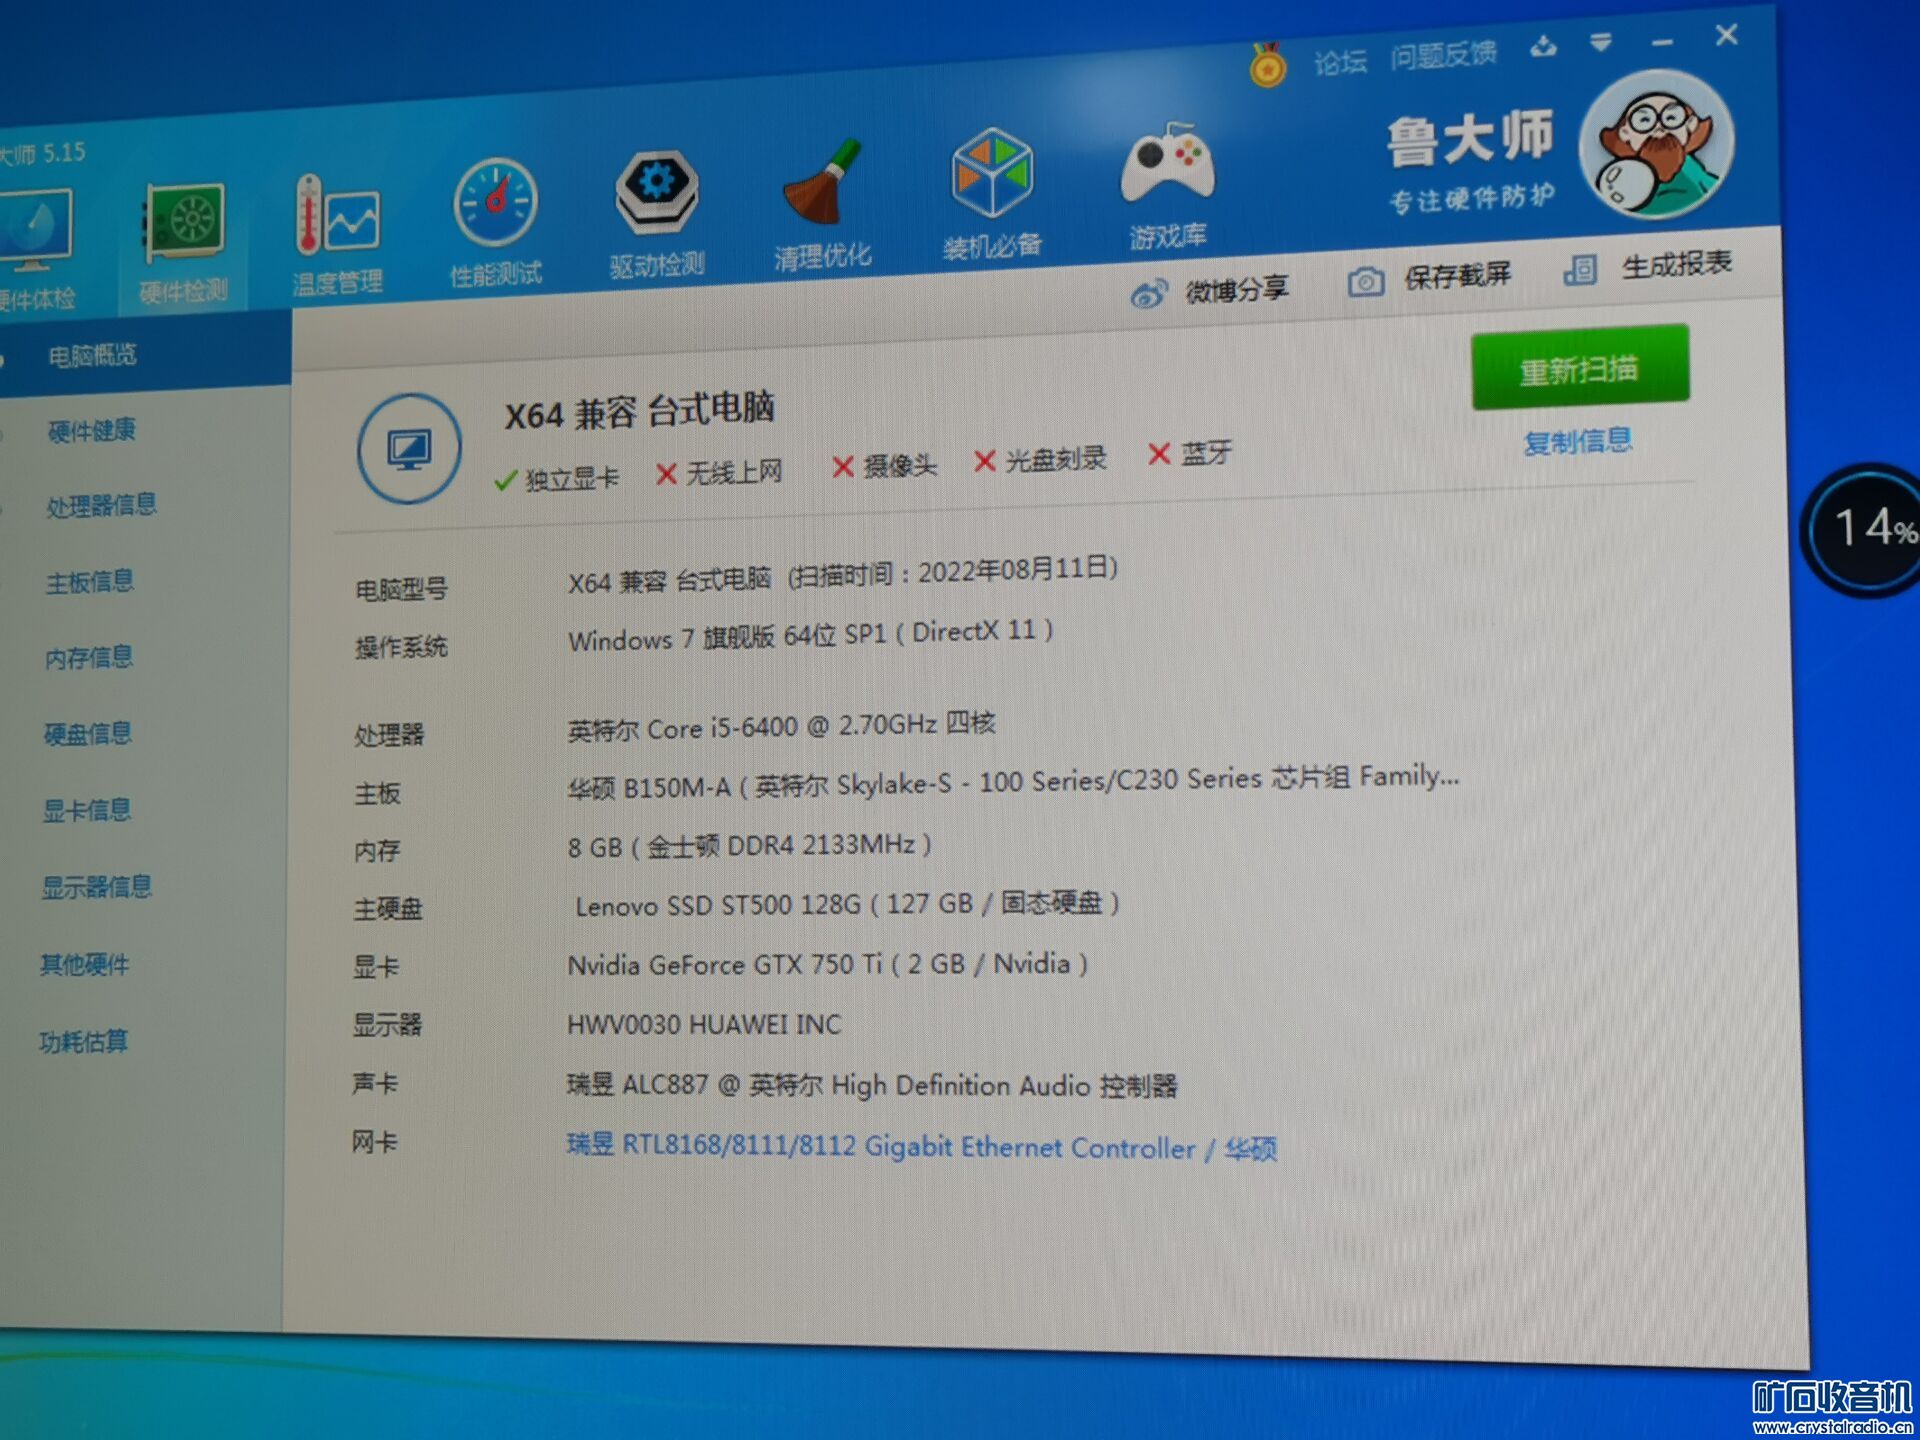The height and width of the screenshot is (1440, 1920).
Task: Click the Lenovo SSD ST500 128G text
Action: pos(847,905)
